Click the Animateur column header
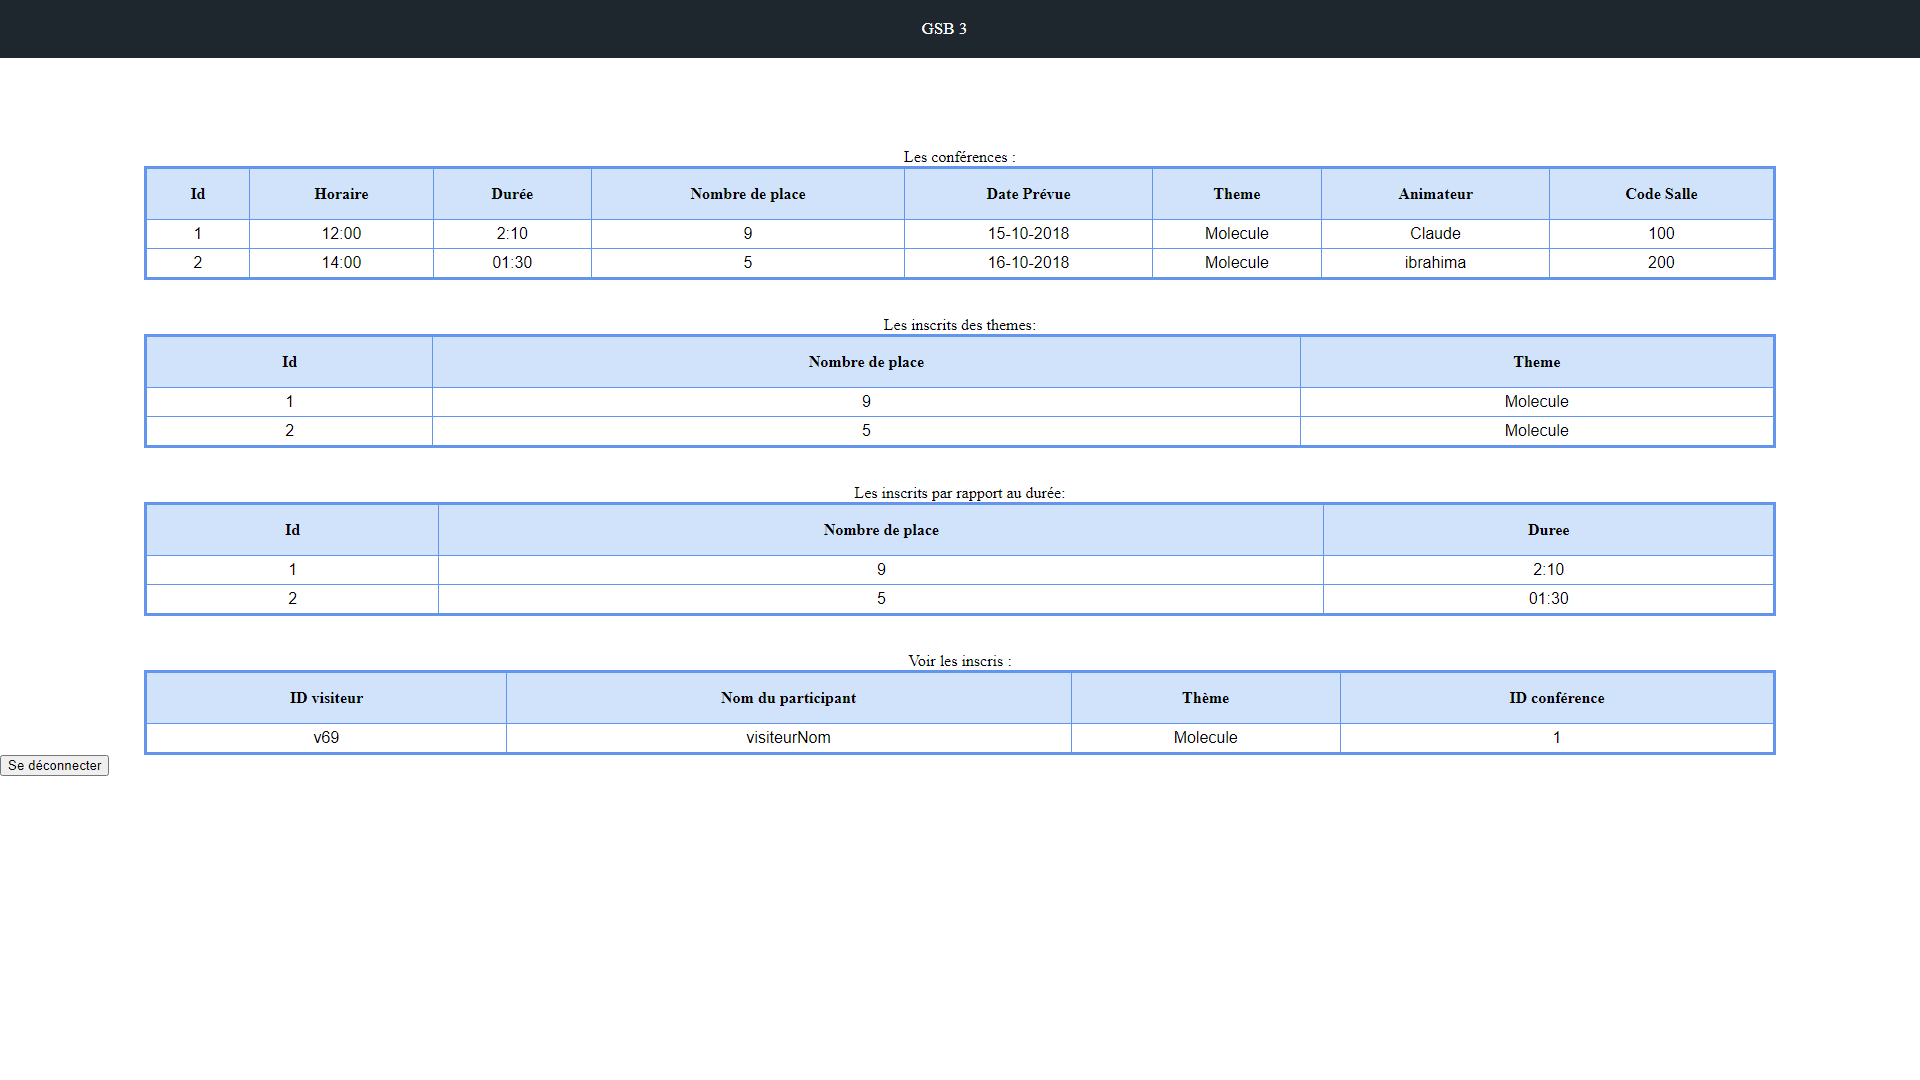 [1434, 194]
